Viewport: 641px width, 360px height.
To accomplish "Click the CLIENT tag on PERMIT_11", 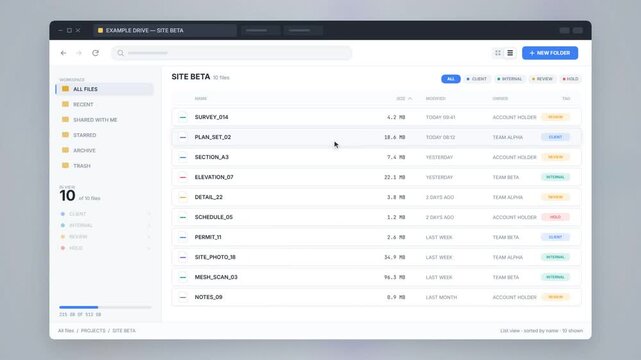I will 555,237.
